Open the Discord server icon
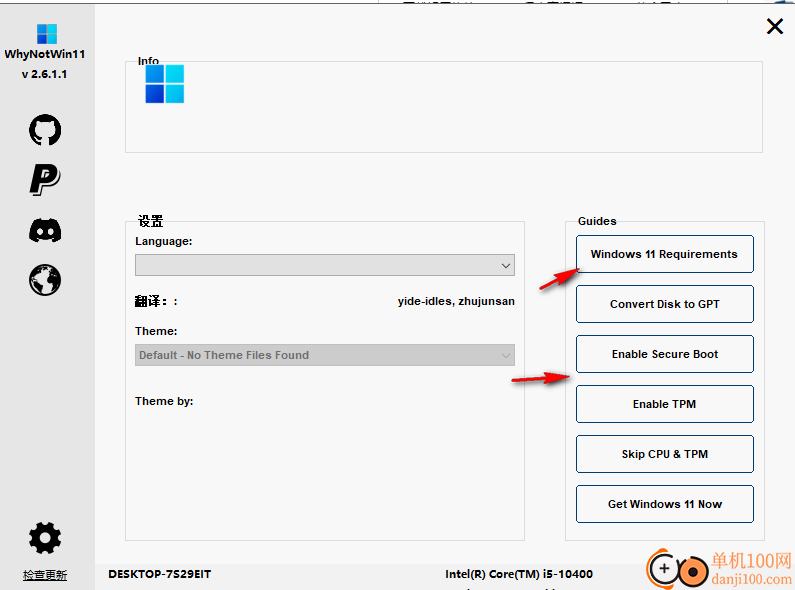Screen dimensions: 795x590 [45, 231]
